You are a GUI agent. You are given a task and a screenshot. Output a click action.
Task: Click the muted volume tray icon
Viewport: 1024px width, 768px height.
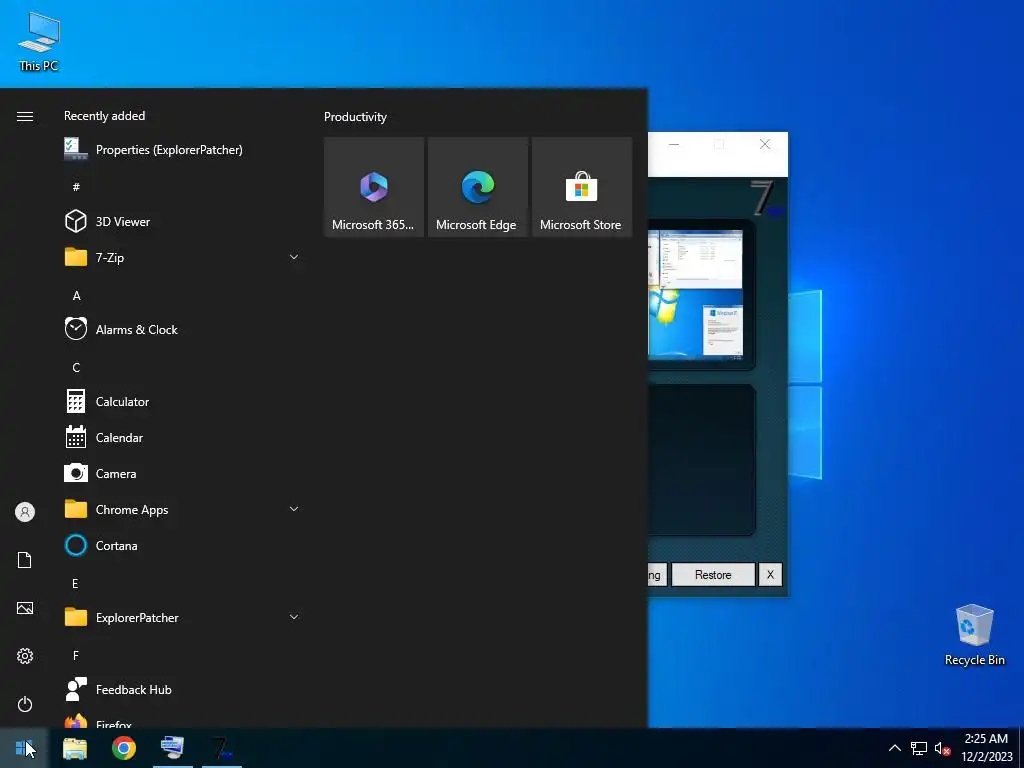942,748
